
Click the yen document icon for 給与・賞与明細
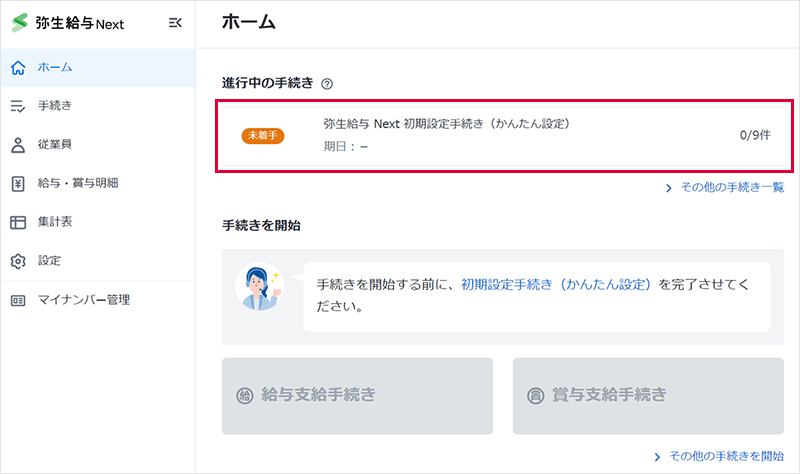tap(18, 184)
